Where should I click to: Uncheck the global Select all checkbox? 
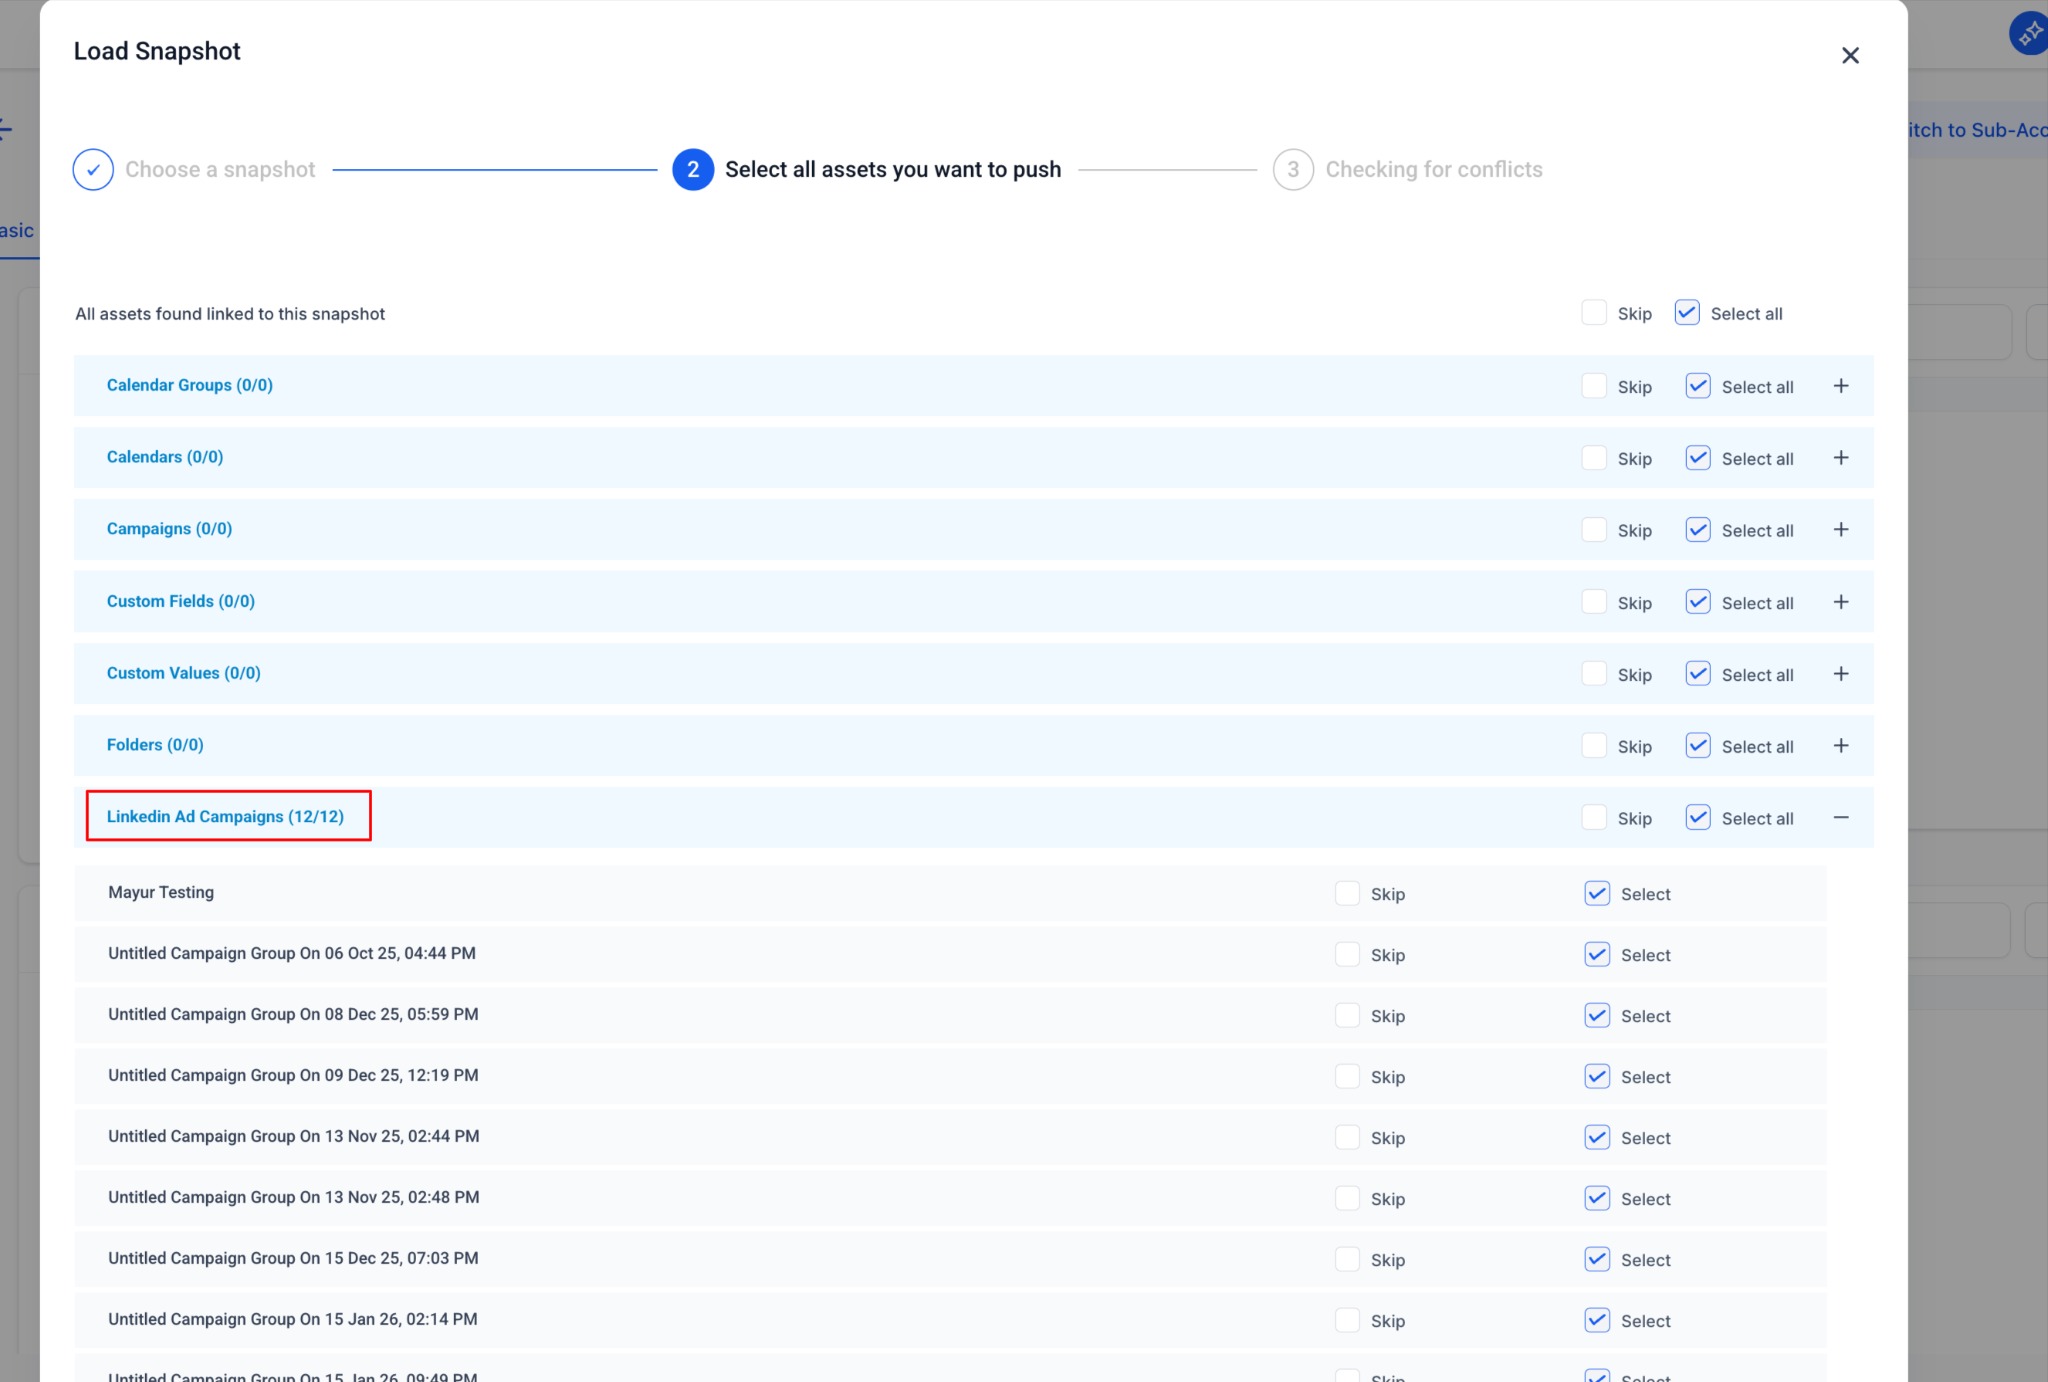(x=1687, y=313)
